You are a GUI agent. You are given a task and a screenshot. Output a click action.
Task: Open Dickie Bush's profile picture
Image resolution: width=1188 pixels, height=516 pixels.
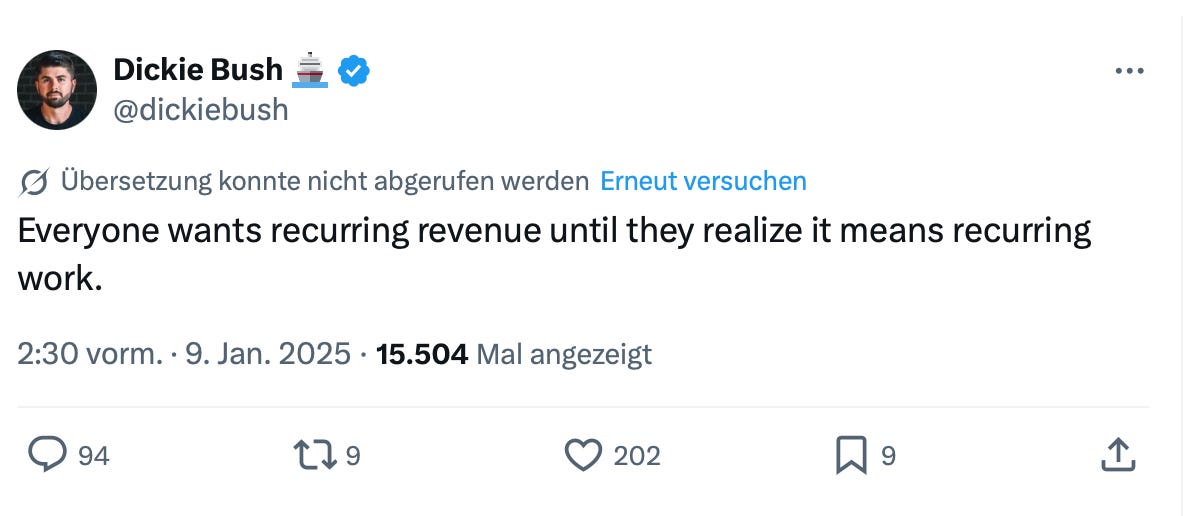tap(57, 89)
